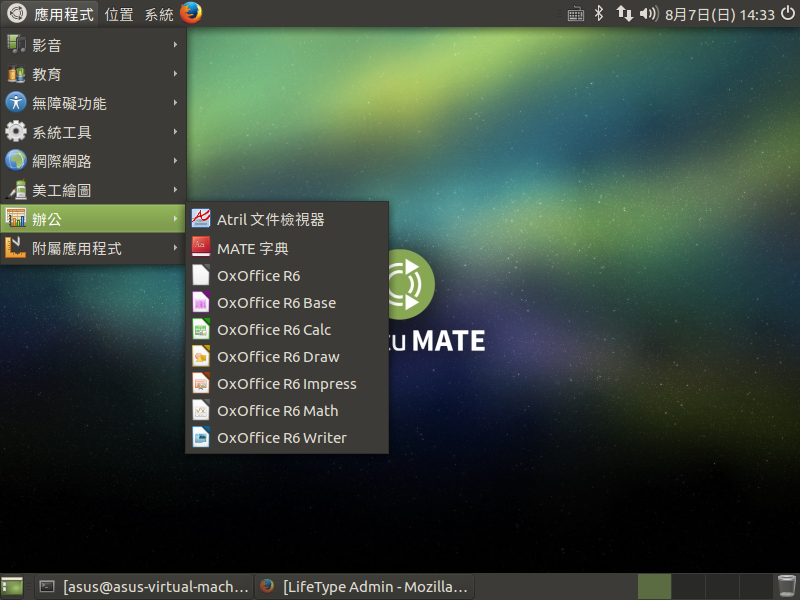Start the OxOffice R6 start center
The height and width of the screenshot is (600, 800).
(287, 276)
